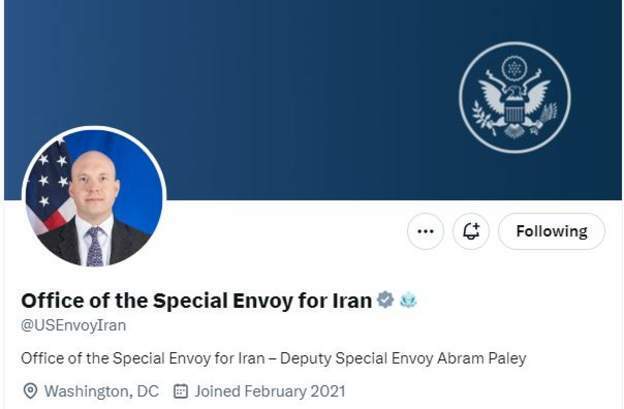
Task: Click the bold profile name heading
Action: pos(196,299)
